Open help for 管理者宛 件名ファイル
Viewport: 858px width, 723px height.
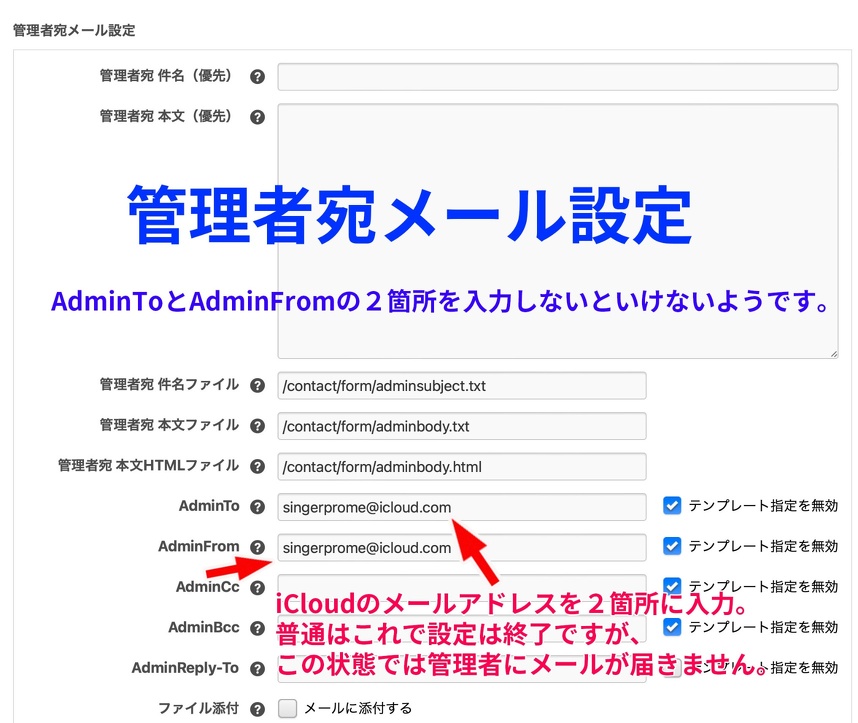257,385
